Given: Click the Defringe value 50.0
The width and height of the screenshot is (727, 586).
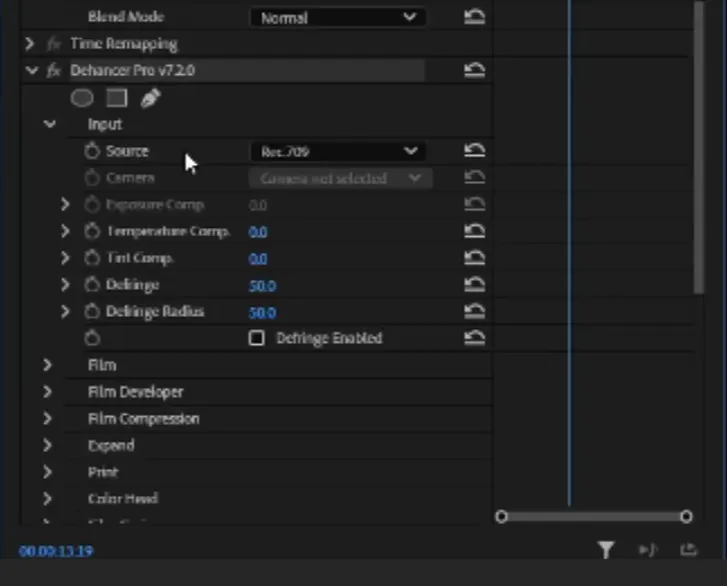Looking at the screenshot, I should [262, 286].
